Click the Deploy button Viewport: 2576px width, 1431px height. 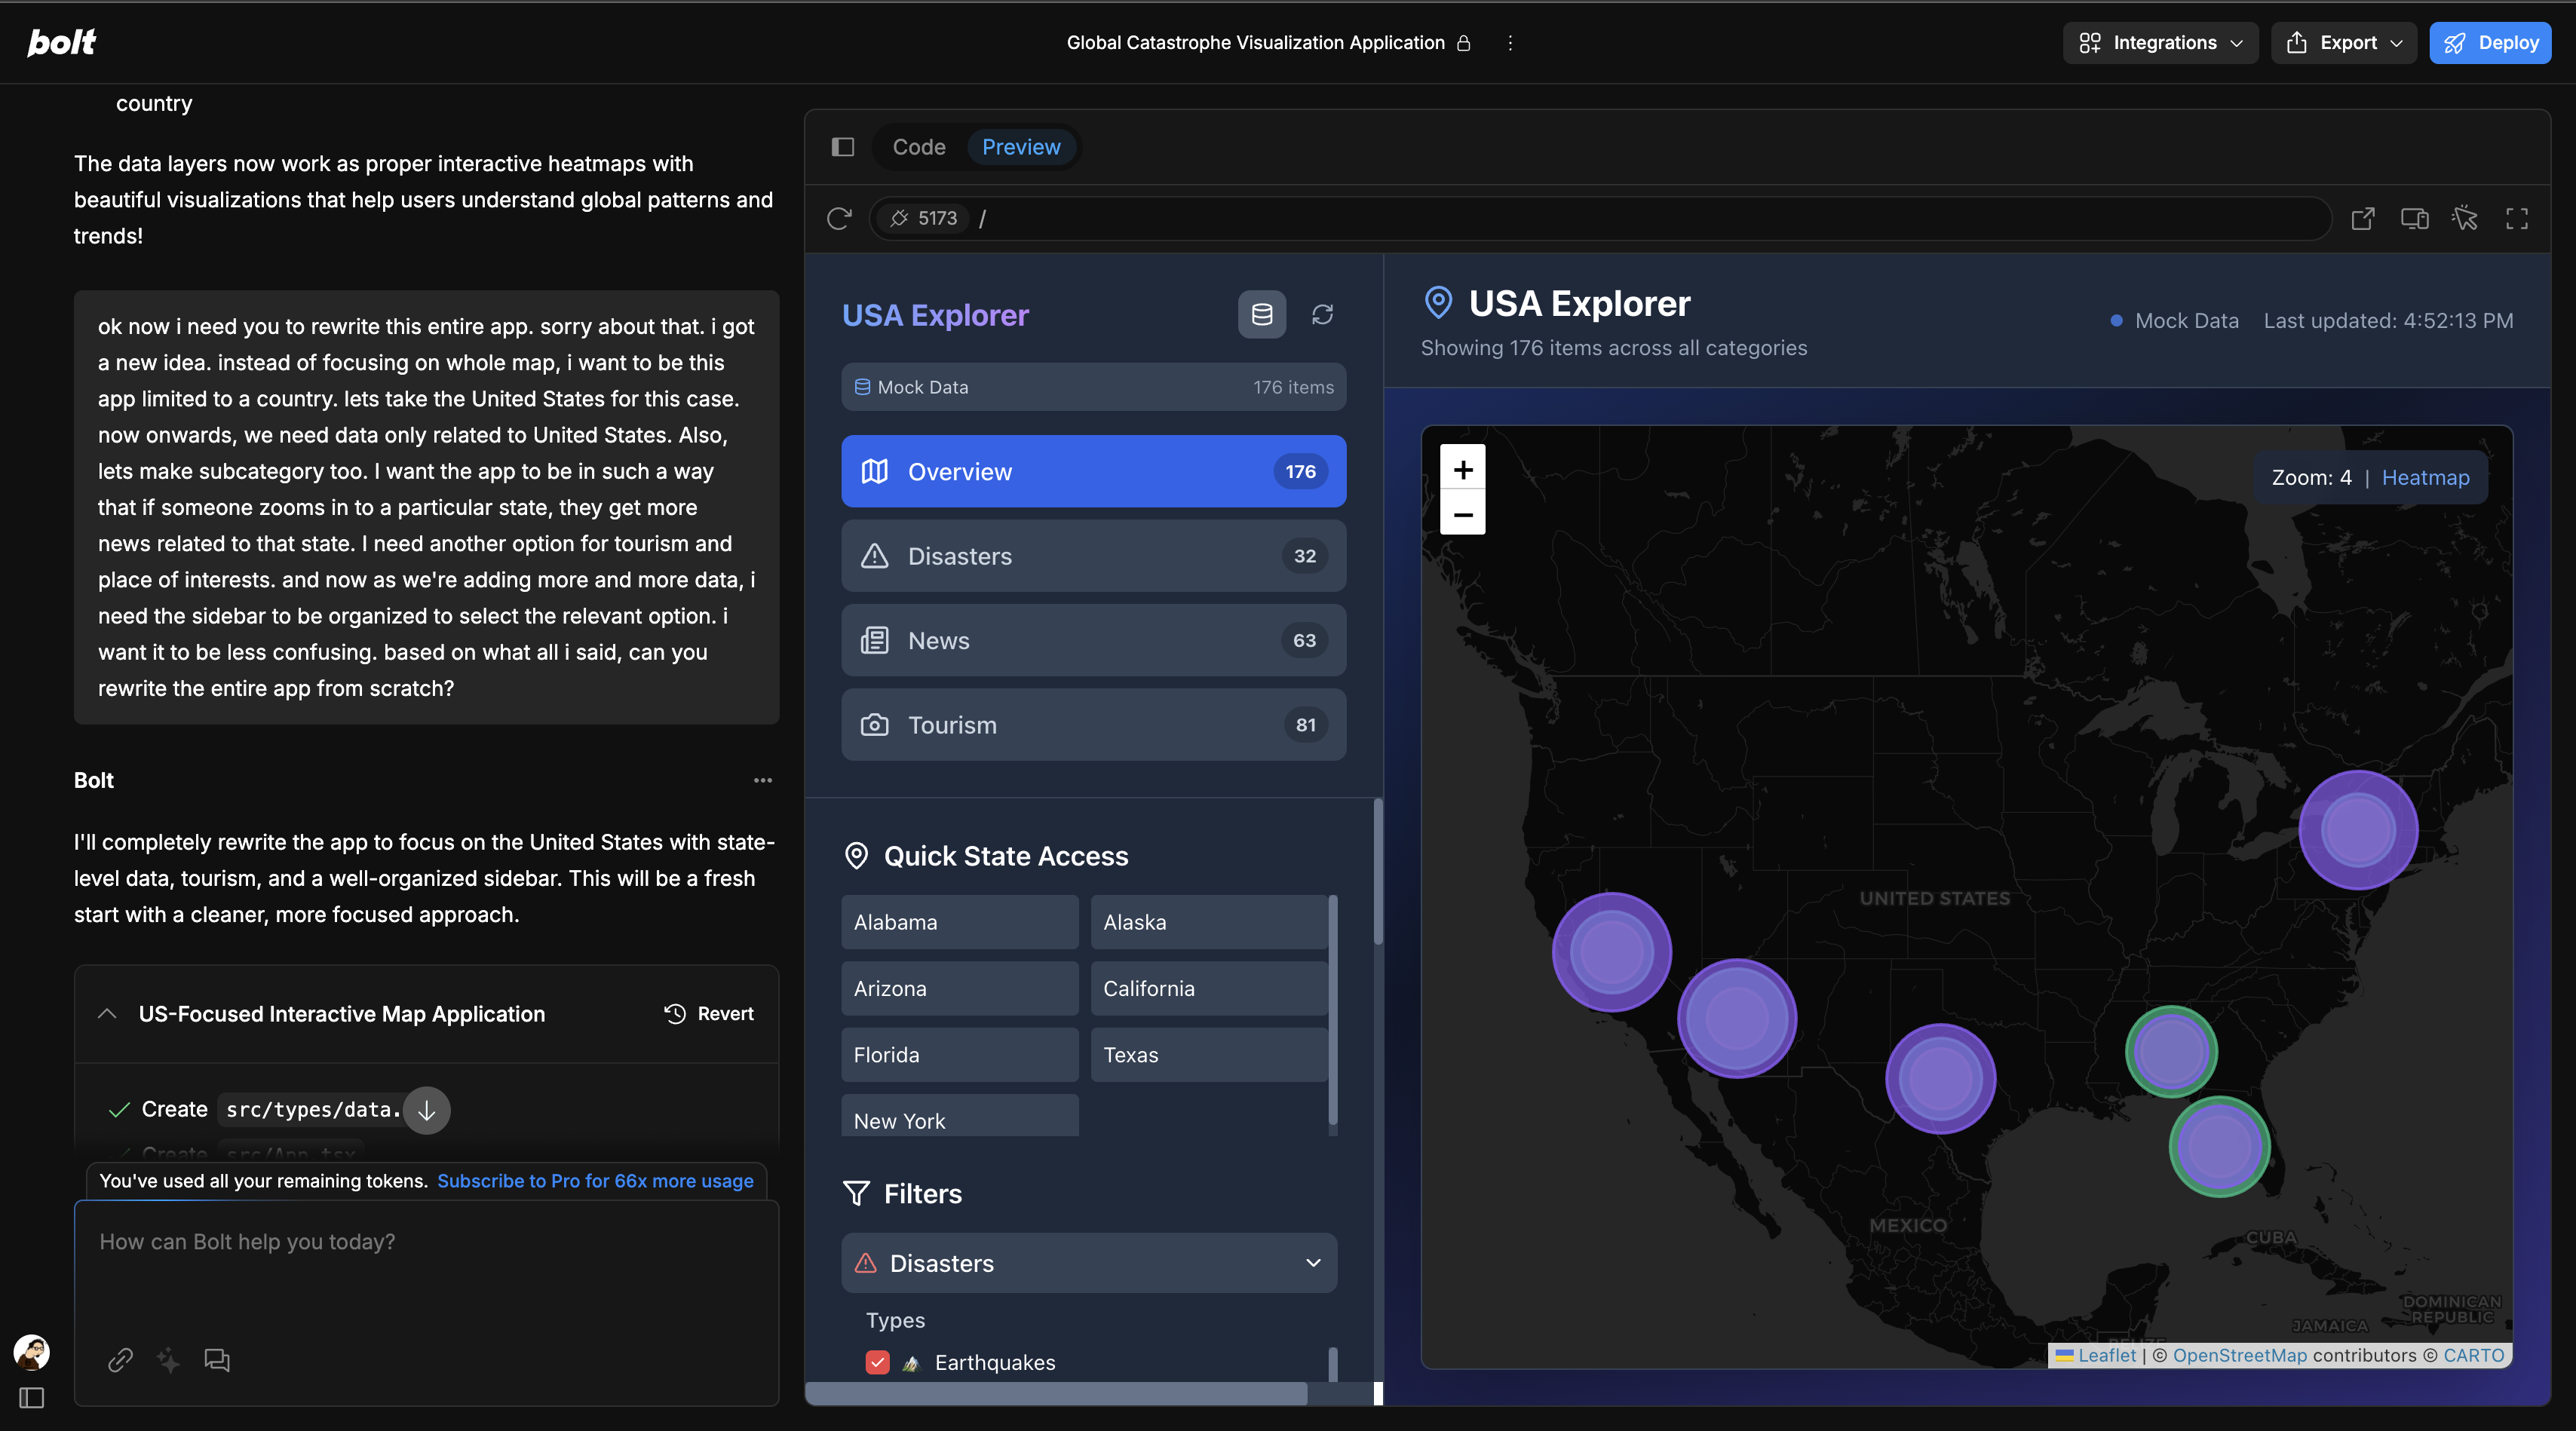click(2490, 43)
